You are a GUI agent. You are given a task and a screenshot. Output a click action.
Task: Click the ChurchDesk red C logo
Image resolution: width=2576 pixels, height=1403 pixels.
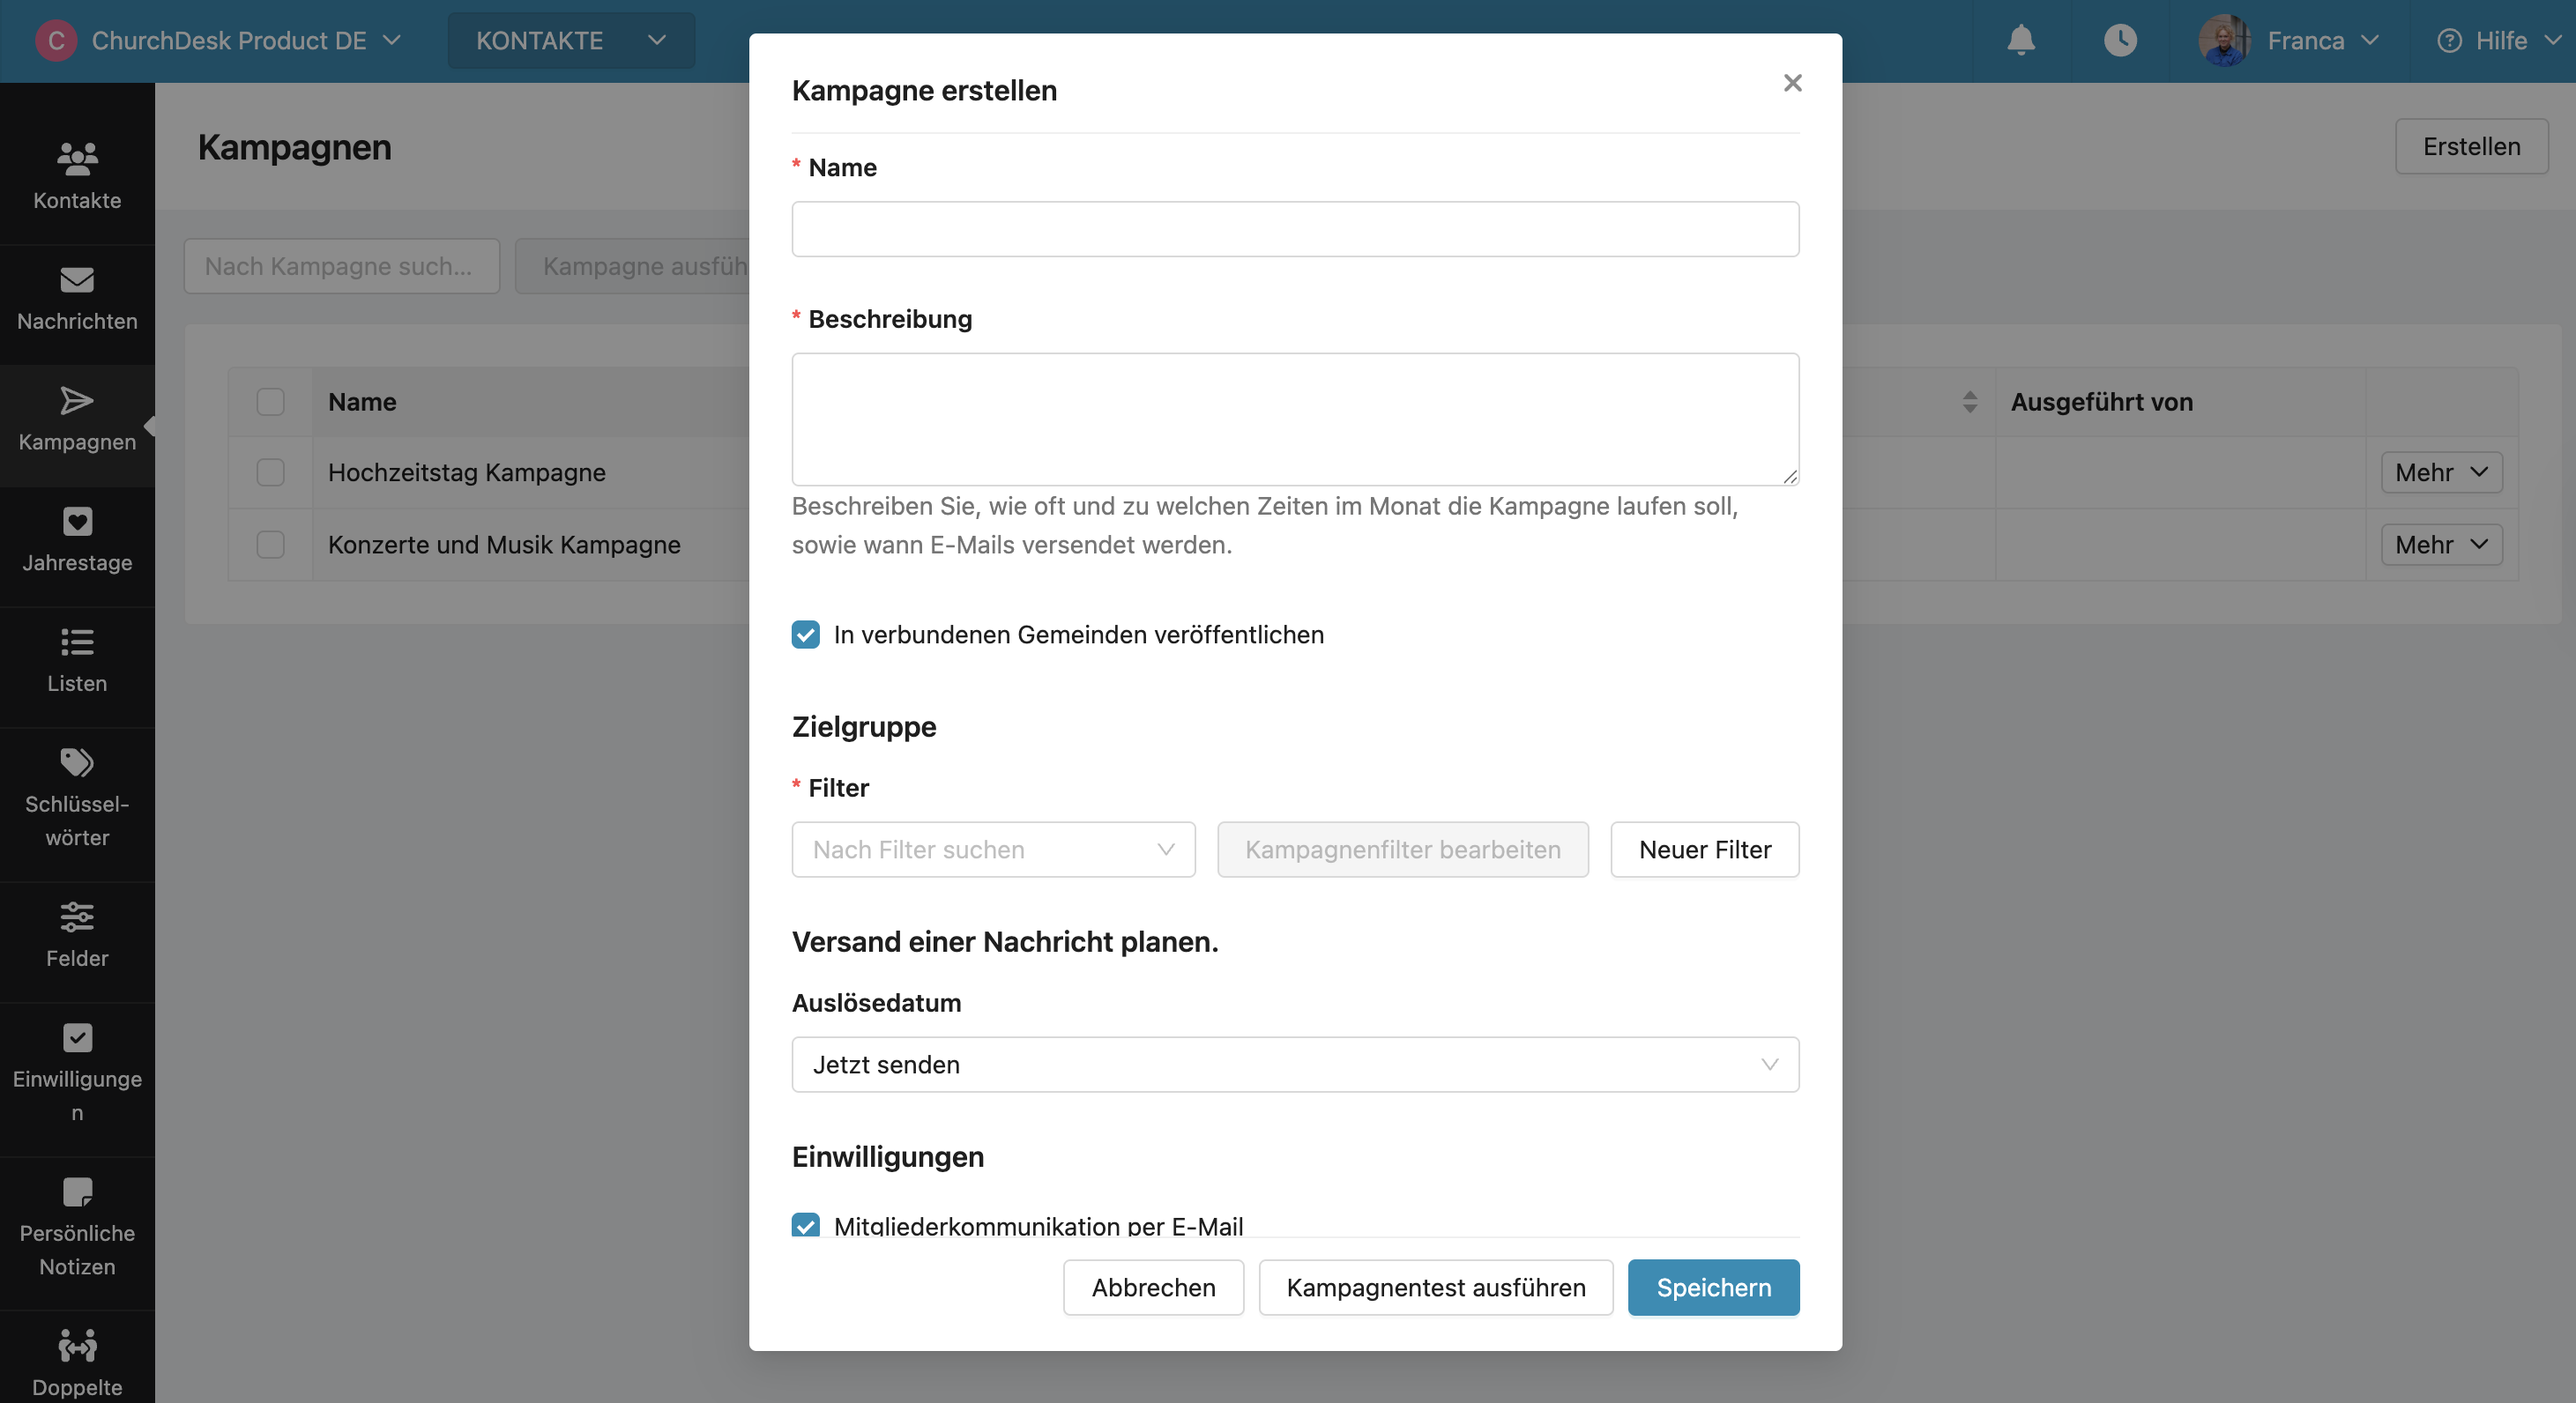point(56,40)
